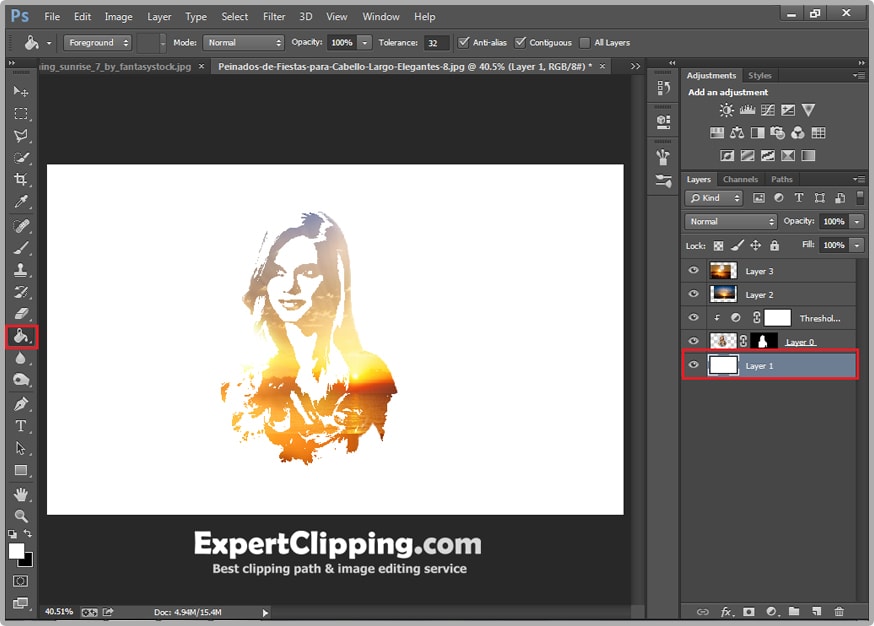Toggle the Anti-alias checkbox

[x=464, y=43]
